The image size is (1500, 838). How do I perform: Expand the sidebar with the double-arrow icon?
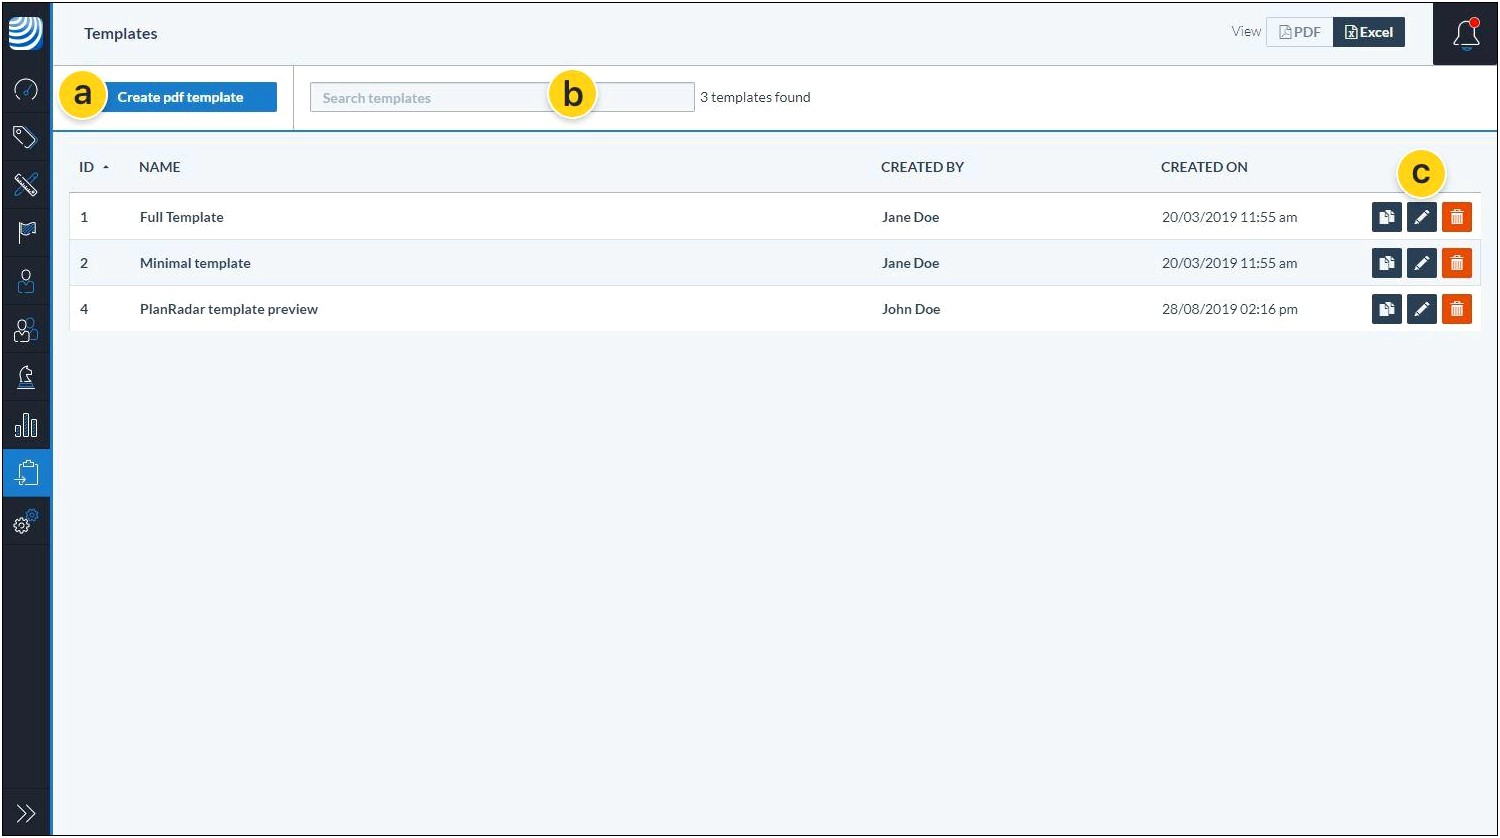point(26,813)
